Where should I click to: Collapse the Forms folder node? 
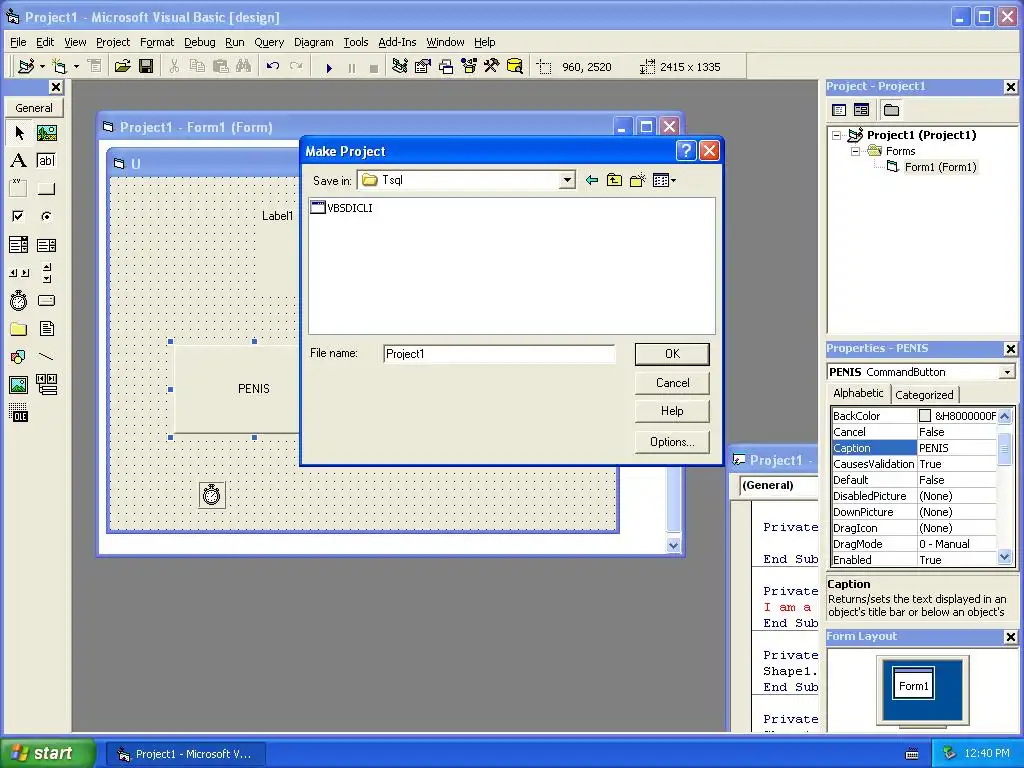[x=855, y=151]
